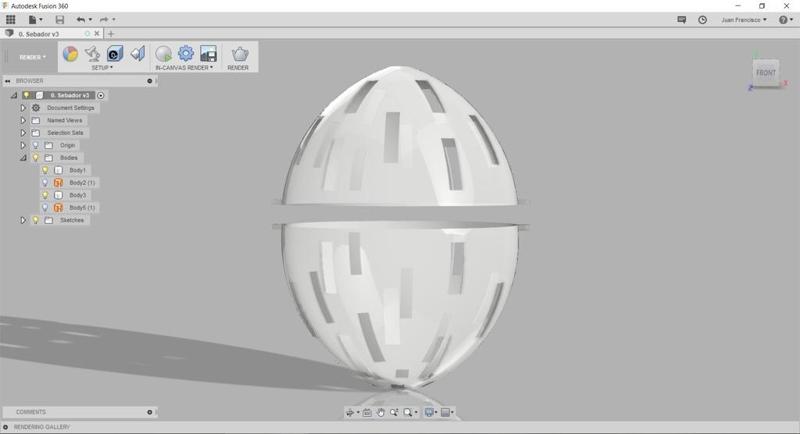Open the SETUP menu dropdown

click(x=102, y=67)
